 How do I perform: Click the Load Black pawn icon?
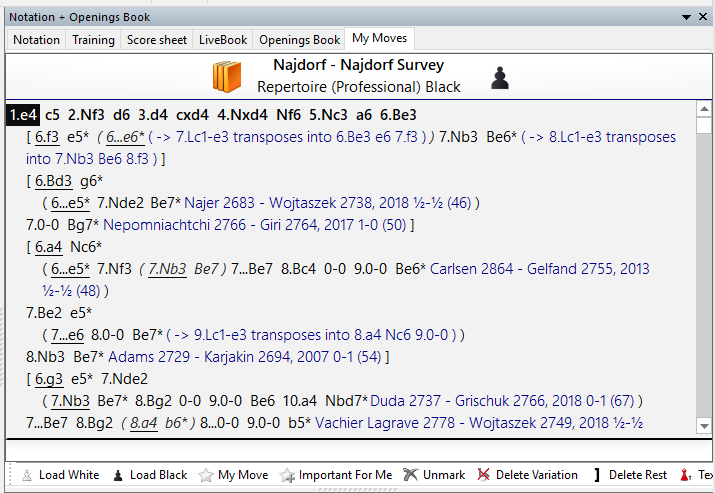117,475
